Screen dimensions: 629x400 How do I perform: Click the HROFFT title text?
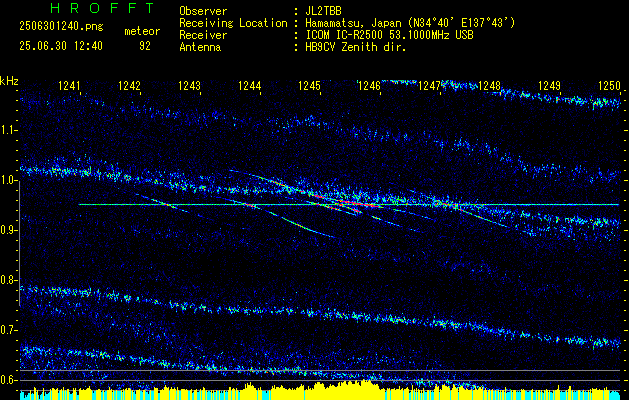click(102, 8)
